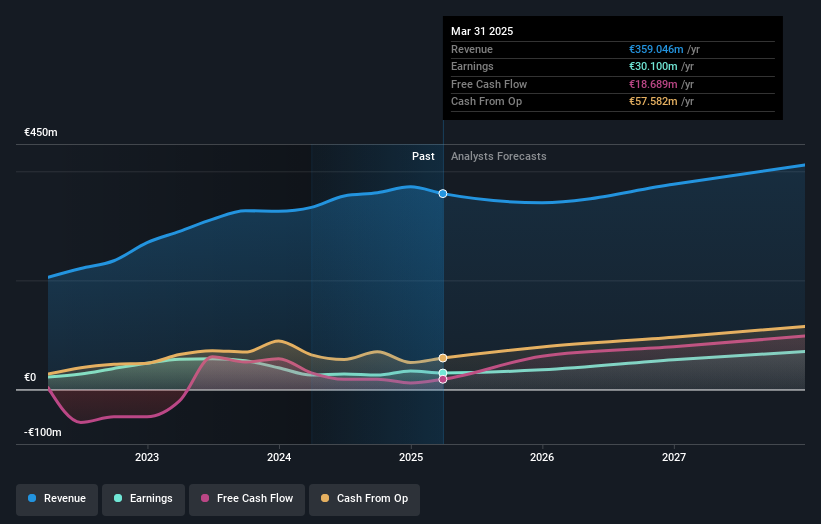Click the Cash From Op orange data point marker
This screenshot has height=524, width=821.
tap(443, 358)
